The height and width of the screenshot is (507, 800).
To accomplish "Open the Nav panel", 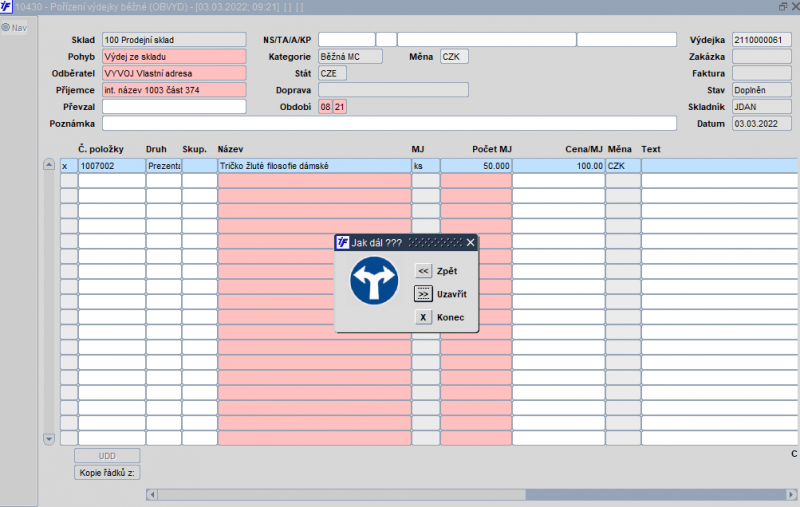I will (x=14, y=28).
